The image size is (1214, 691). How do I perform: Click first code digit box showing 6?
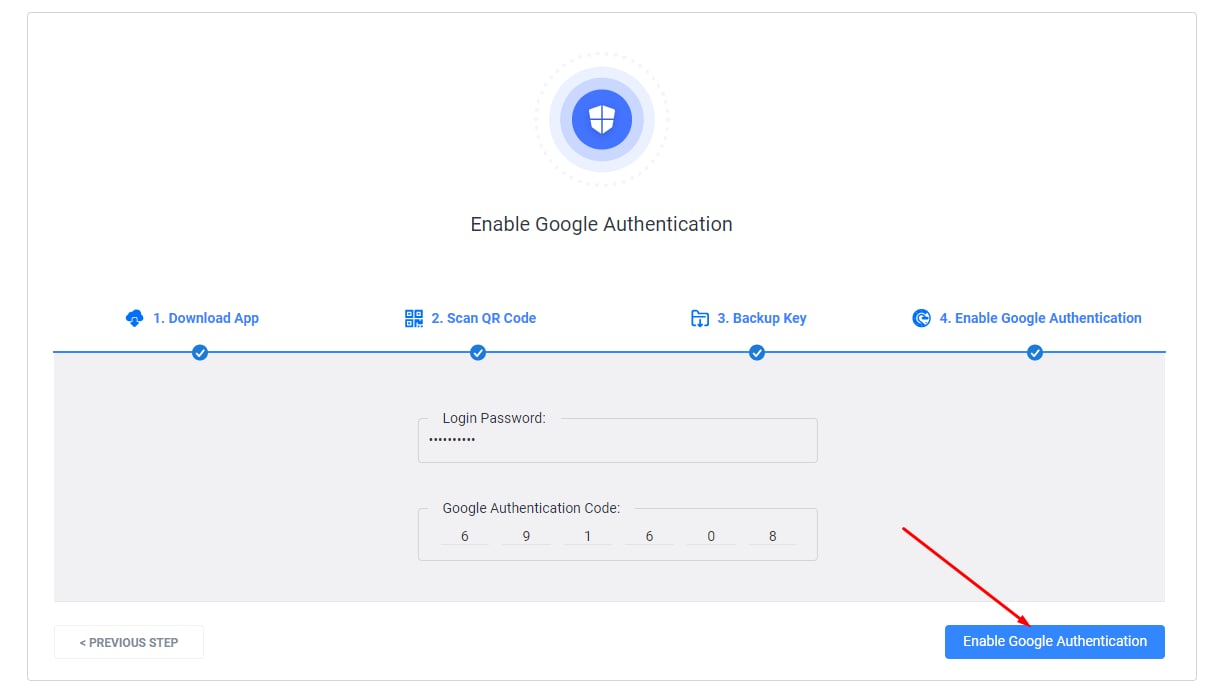click(x=465, y=536)
